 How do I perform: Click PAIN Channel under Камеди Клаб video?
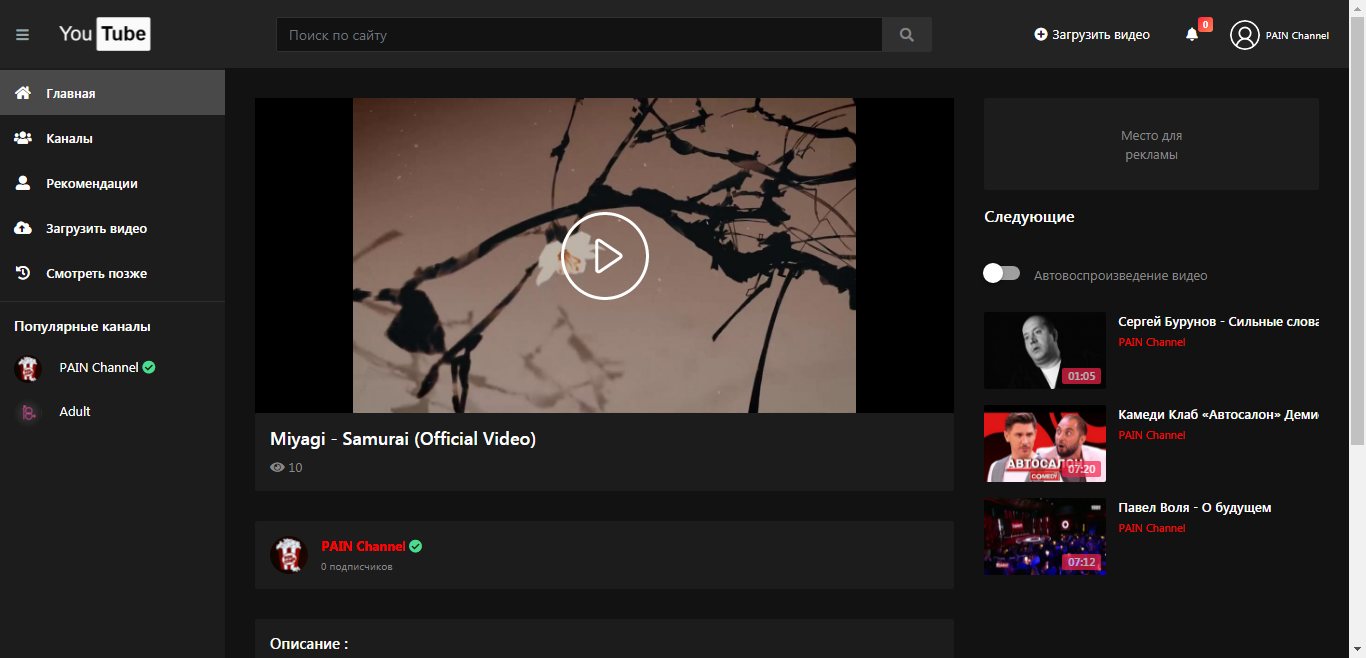pyautogui.click(x=1152, y=435)
